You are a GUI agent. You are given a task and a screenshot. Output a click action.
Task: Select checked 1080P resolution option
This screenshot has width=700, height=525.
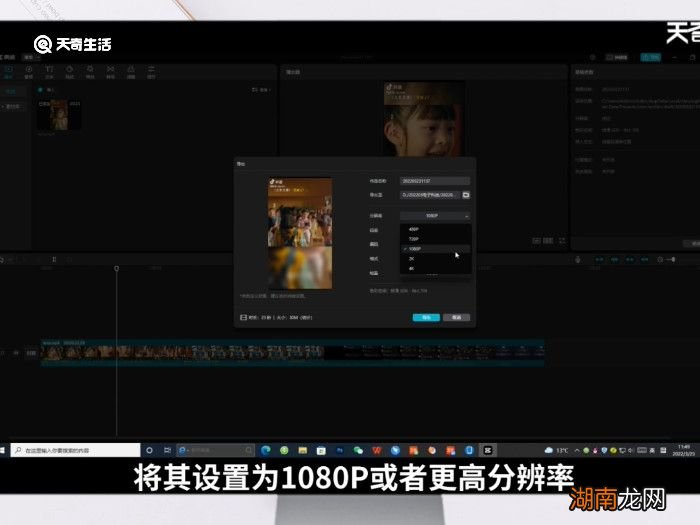435,249
